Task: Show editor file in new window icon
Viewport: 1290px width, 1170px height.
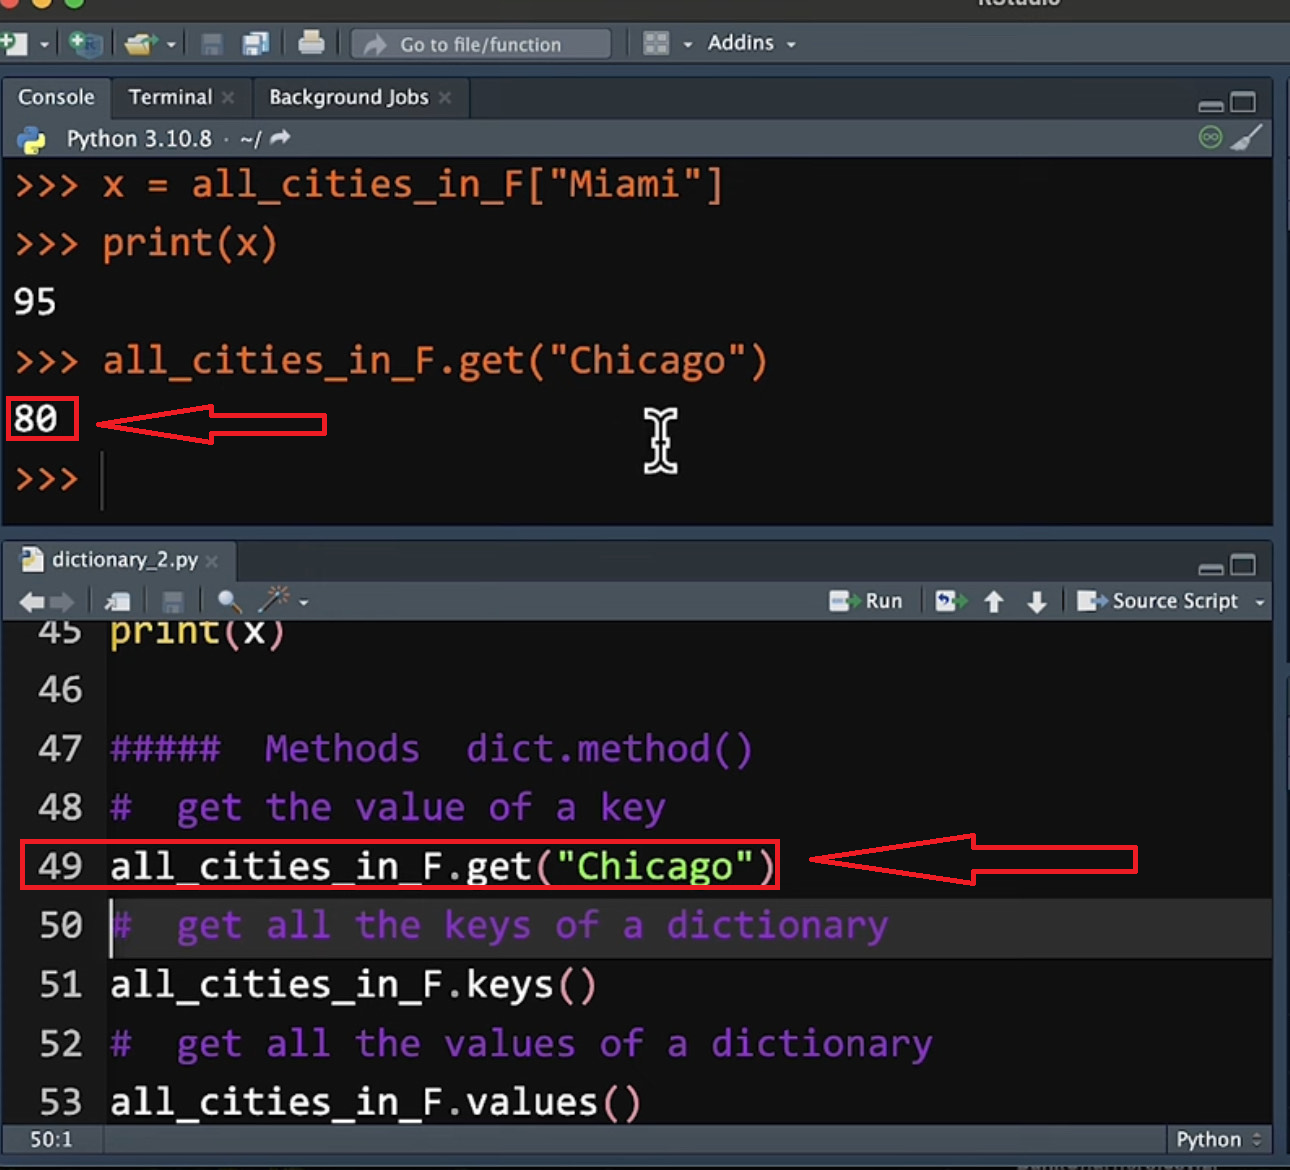Action: coord(118,601)
